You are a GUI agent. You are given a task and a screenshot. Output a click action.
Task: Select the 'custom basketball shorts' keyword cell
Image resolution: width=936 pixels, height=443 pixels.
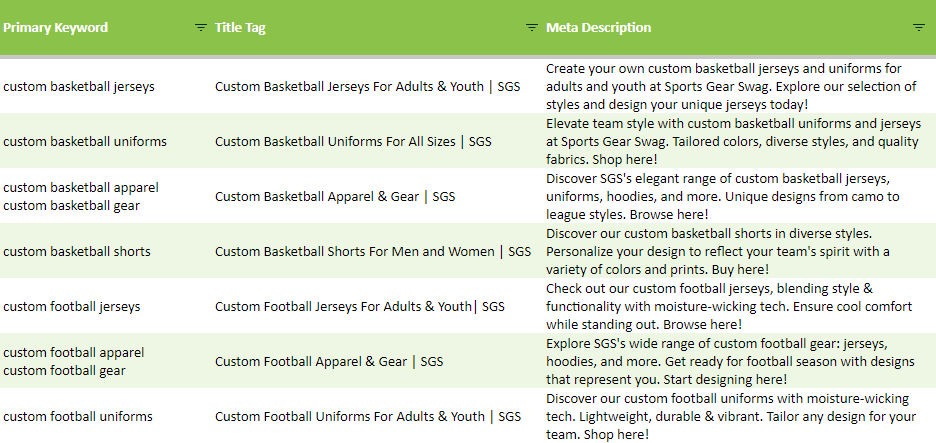coord(106,251)
